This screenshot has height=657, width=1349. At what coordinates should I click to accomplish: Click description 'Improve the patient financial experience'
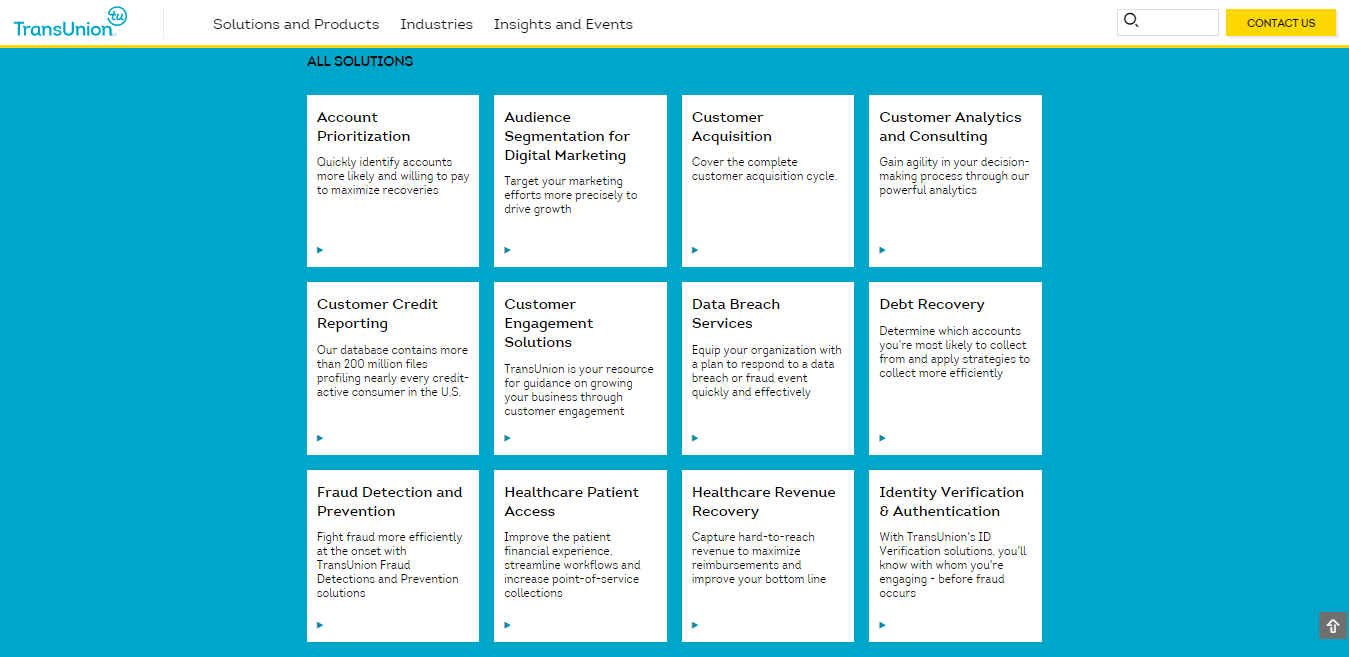point(572,565)
